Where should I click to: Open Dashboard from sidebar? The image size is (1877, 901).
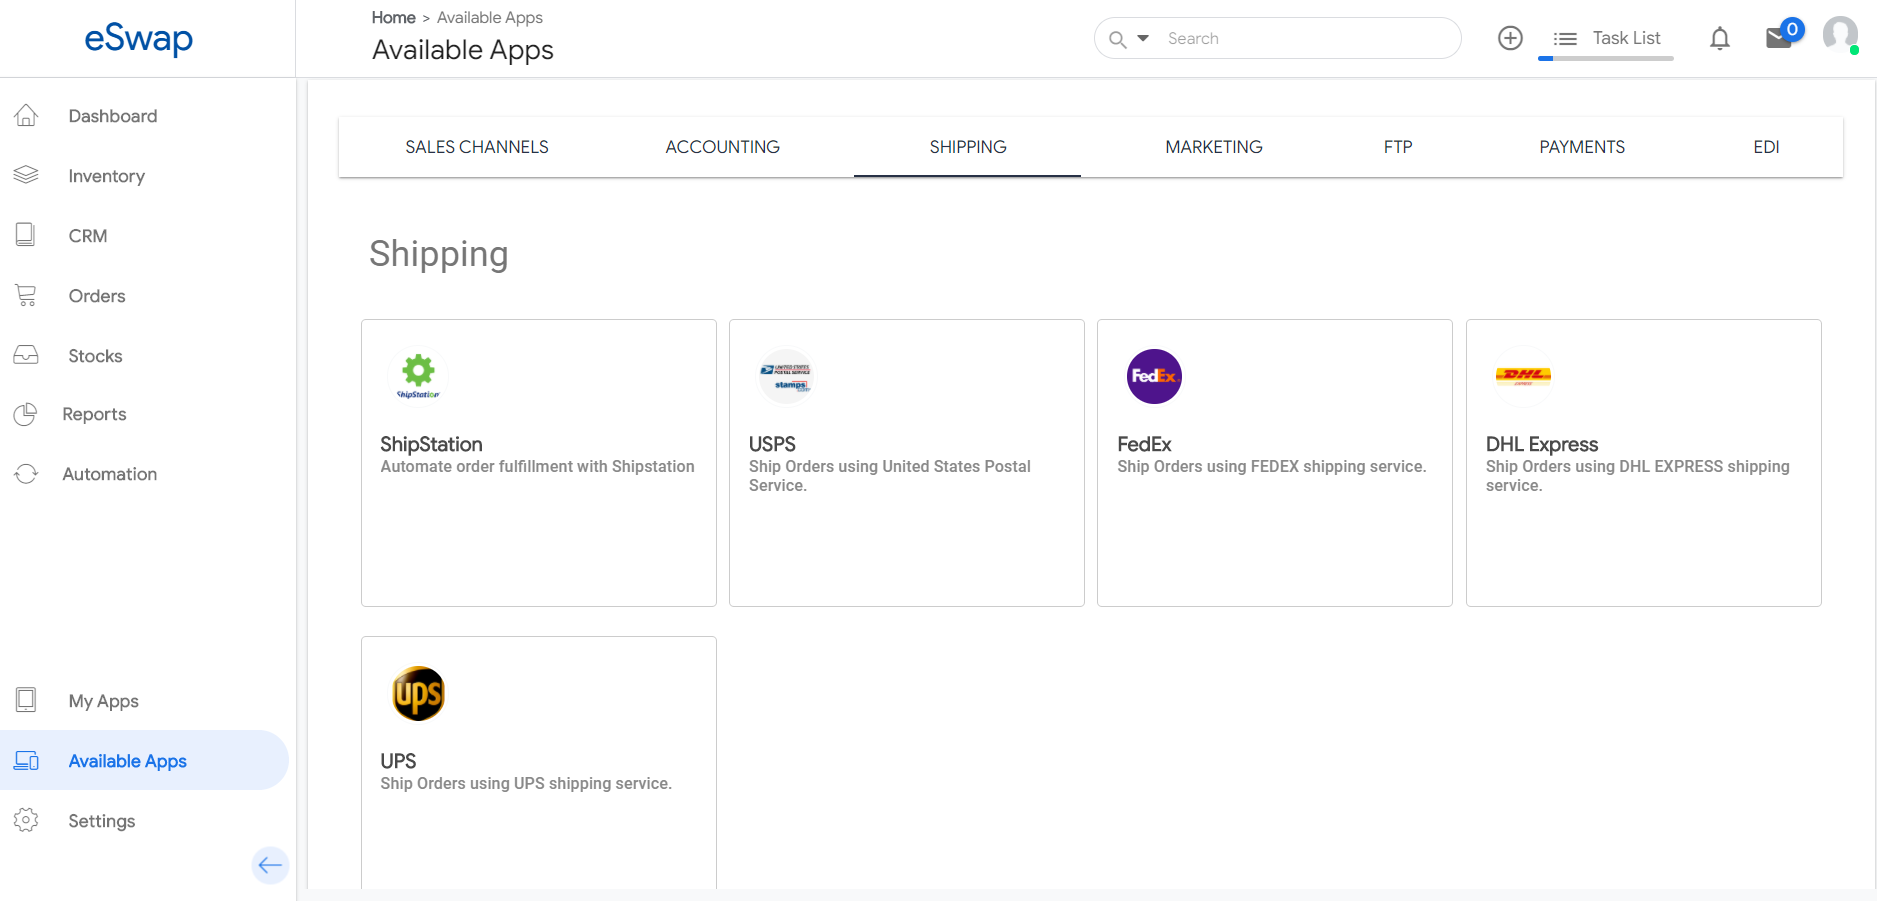pyautogui.click(x=113, y=116)
